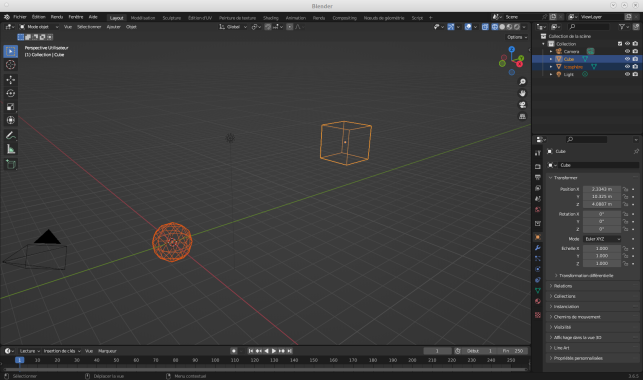Activate the Rotate tool
643x380 pixels.
tap(11, 93)
